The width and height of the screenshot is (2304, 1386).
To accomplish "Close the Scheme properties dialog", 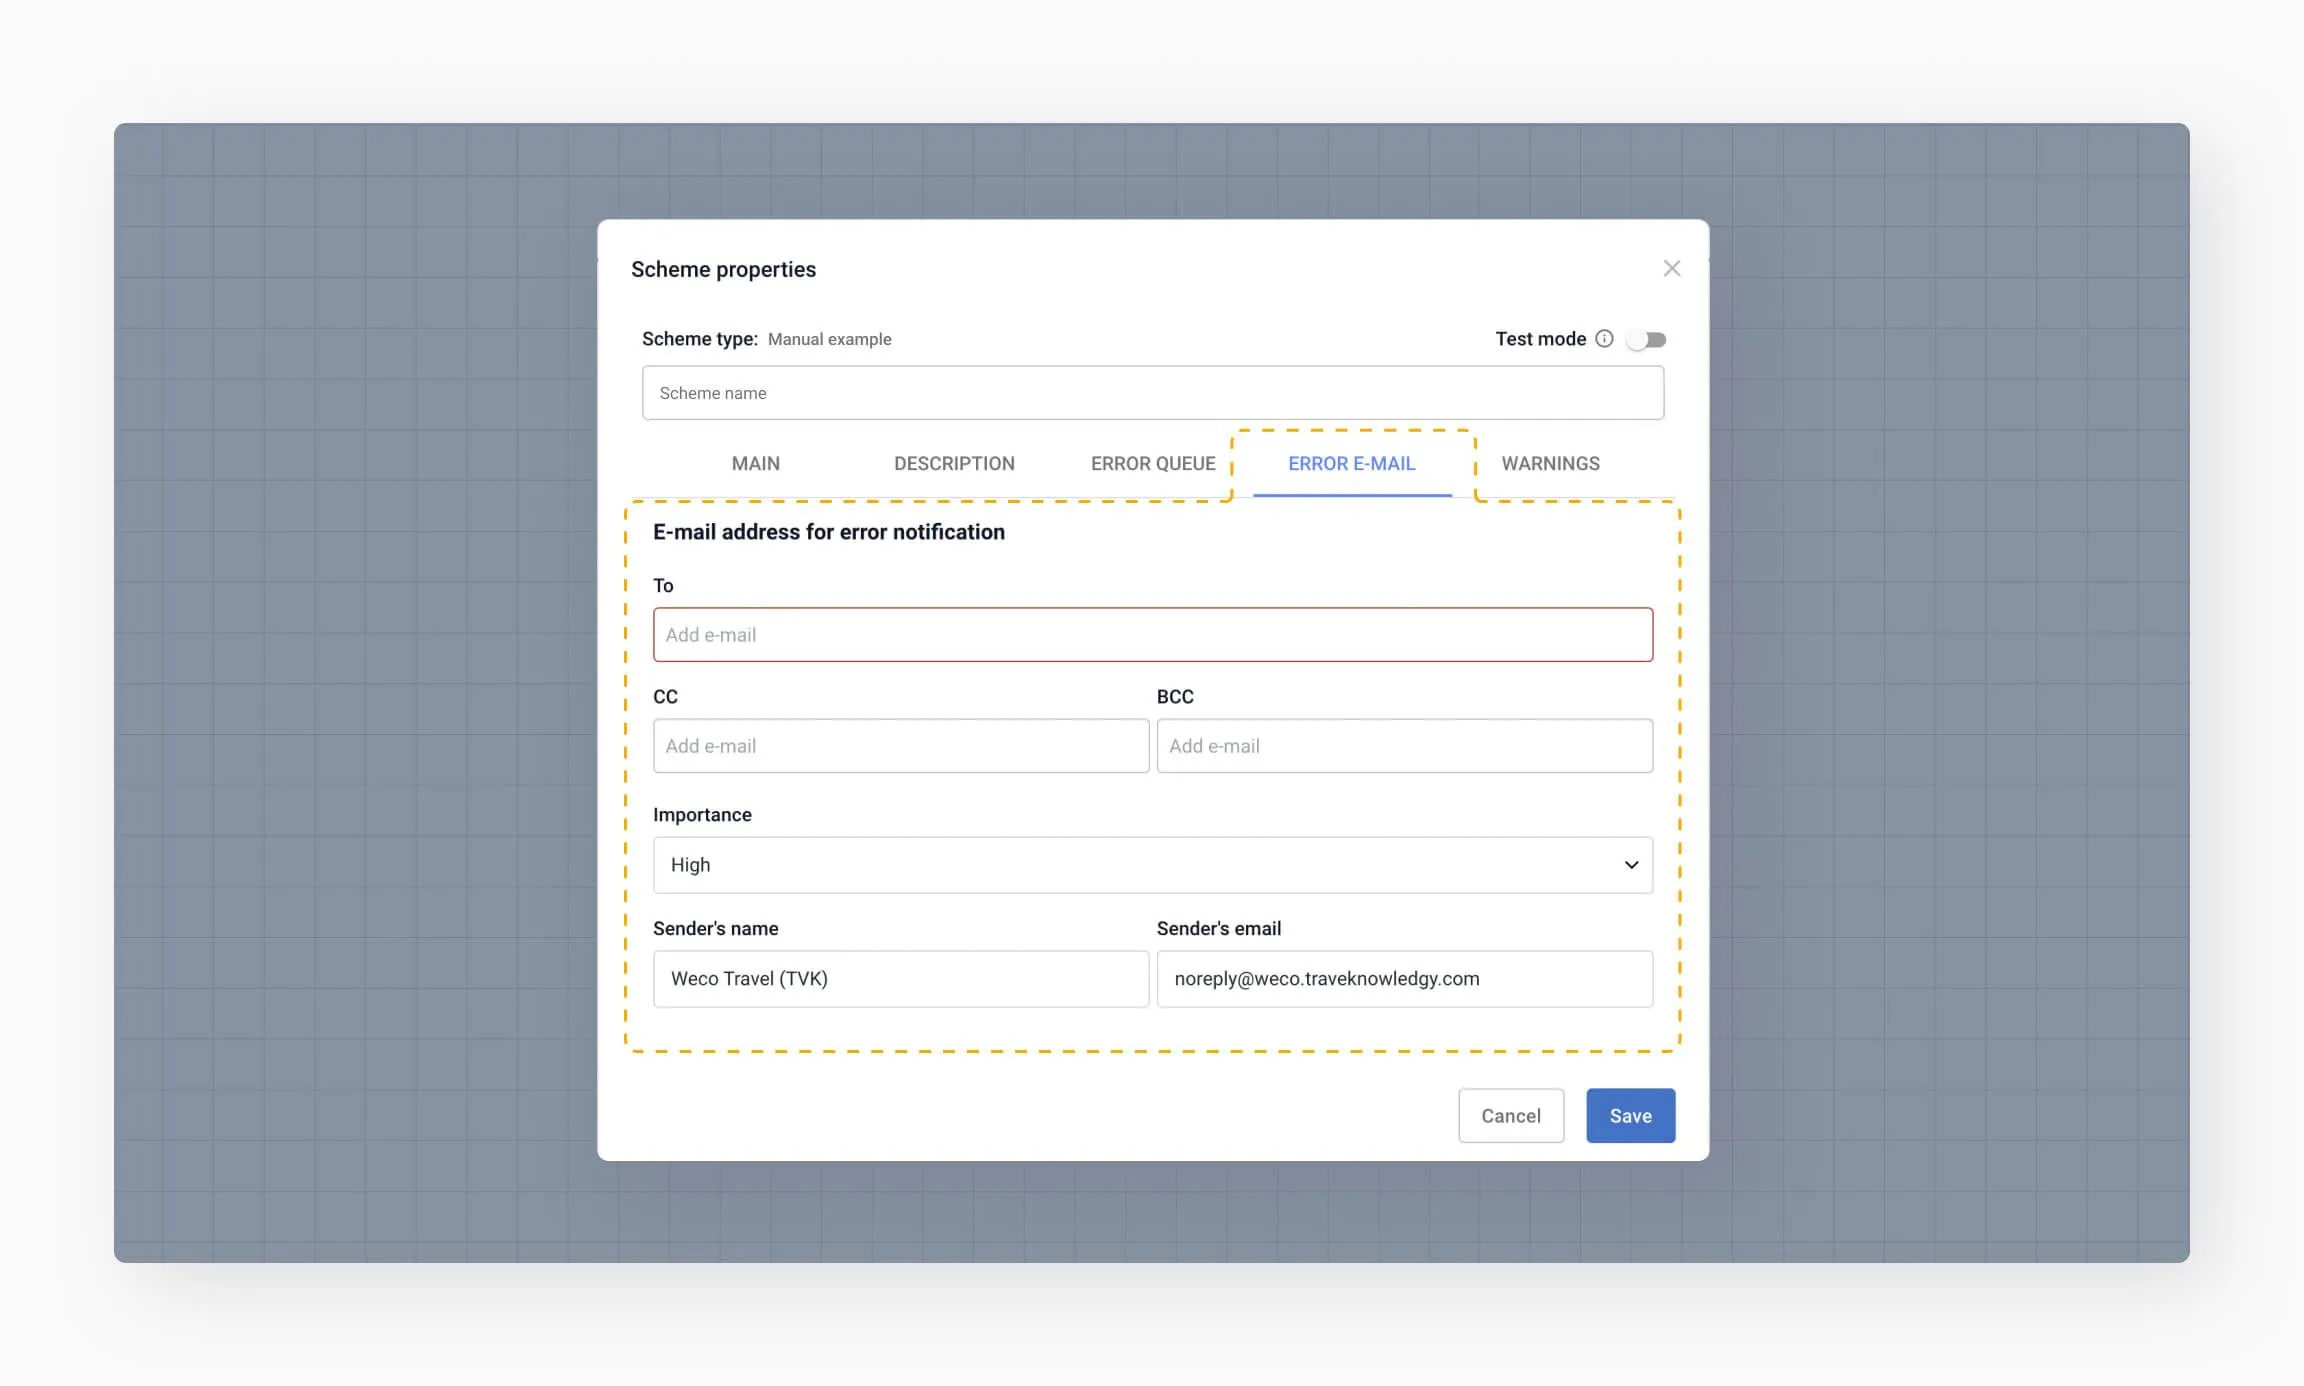I will (1671, 268).
